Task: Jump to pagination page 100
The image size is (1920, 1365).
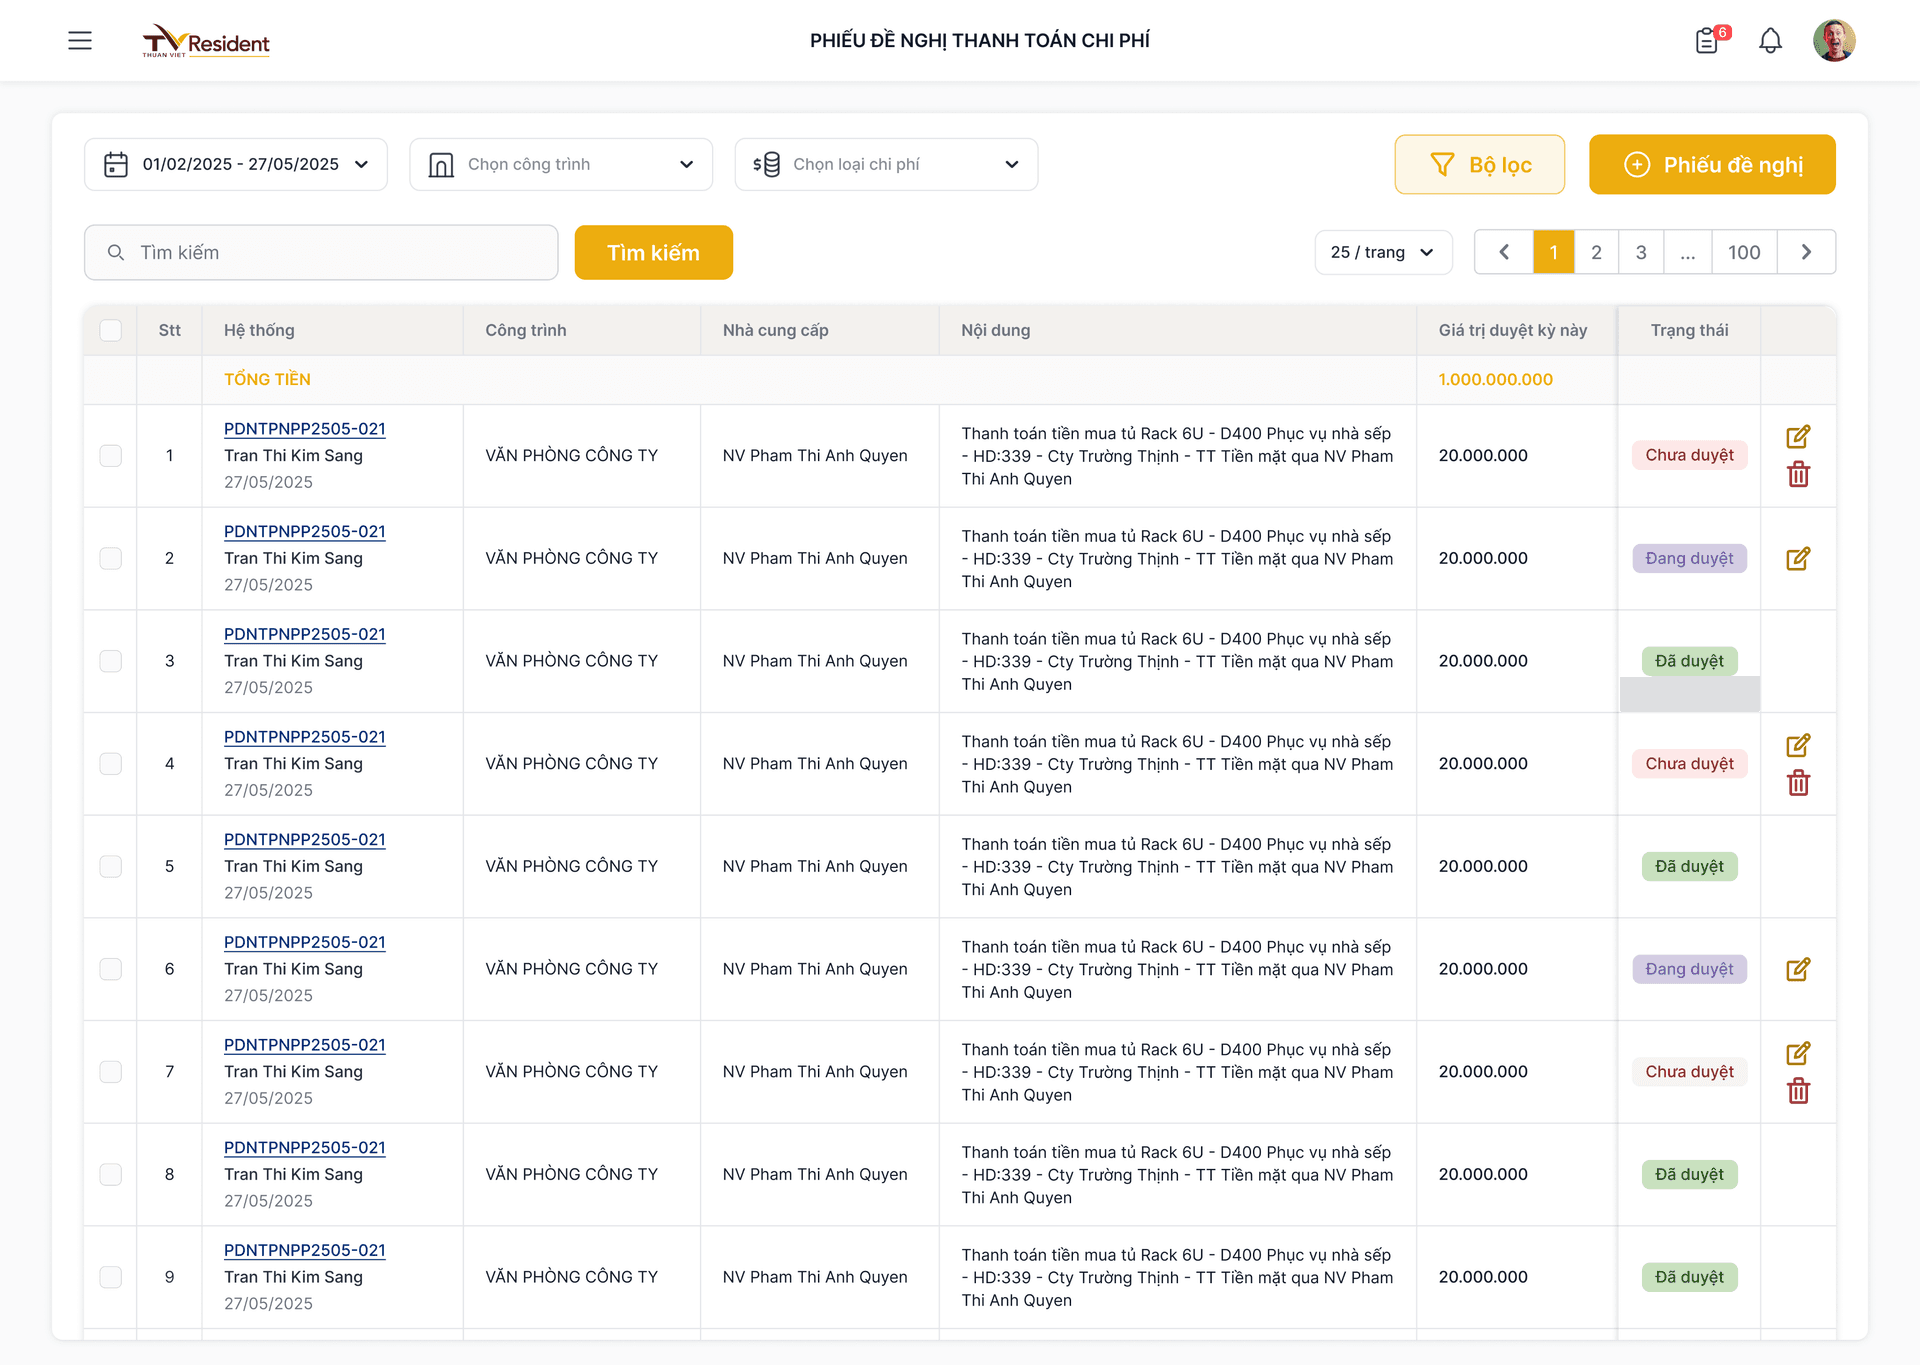Action: tap(1743, 252)
